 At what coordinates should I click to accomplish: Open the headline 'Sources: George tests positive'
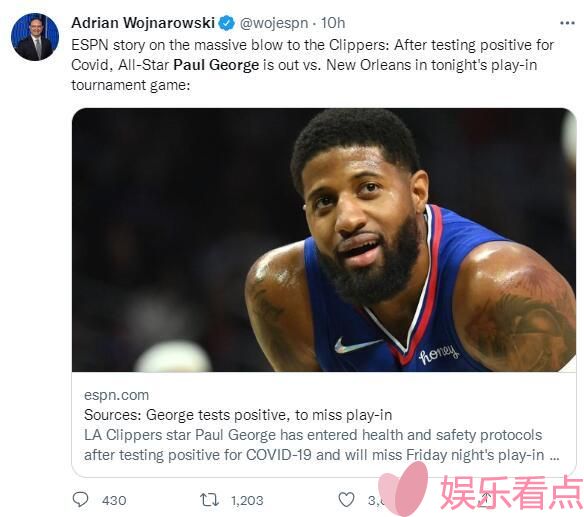coord(238,415)
